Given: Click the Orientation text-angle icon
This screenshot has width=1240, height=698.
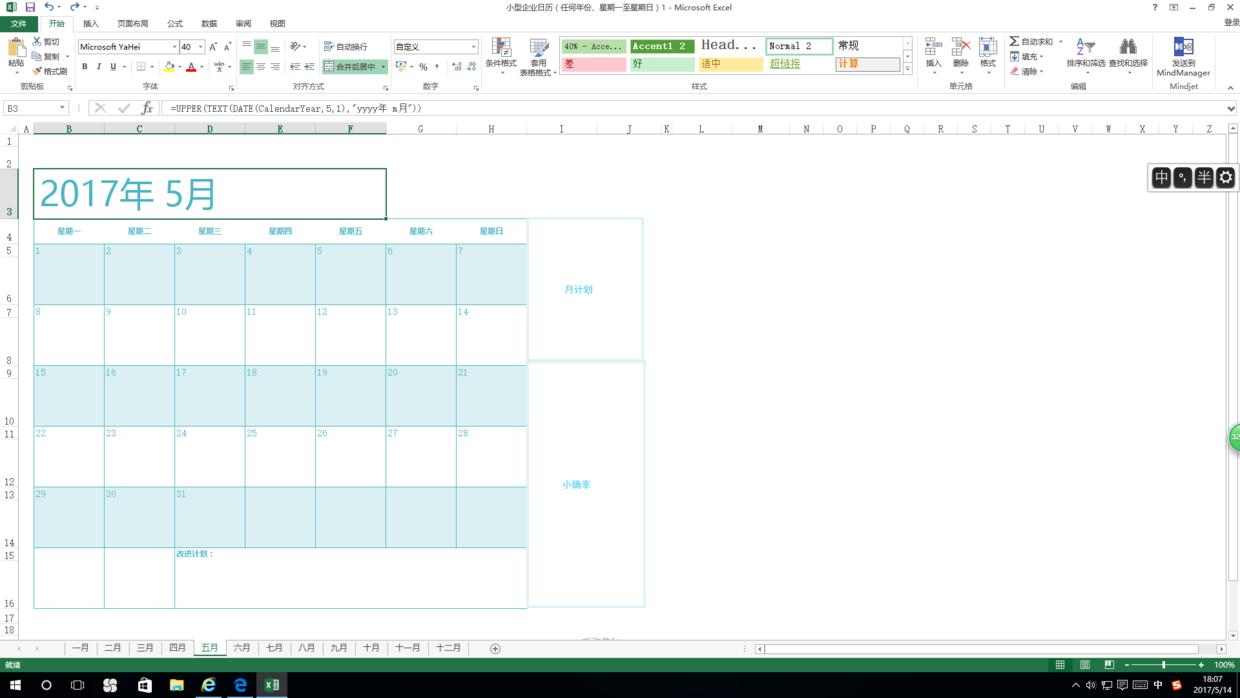Looking at the screenshot, I should [x=296, y=47].
